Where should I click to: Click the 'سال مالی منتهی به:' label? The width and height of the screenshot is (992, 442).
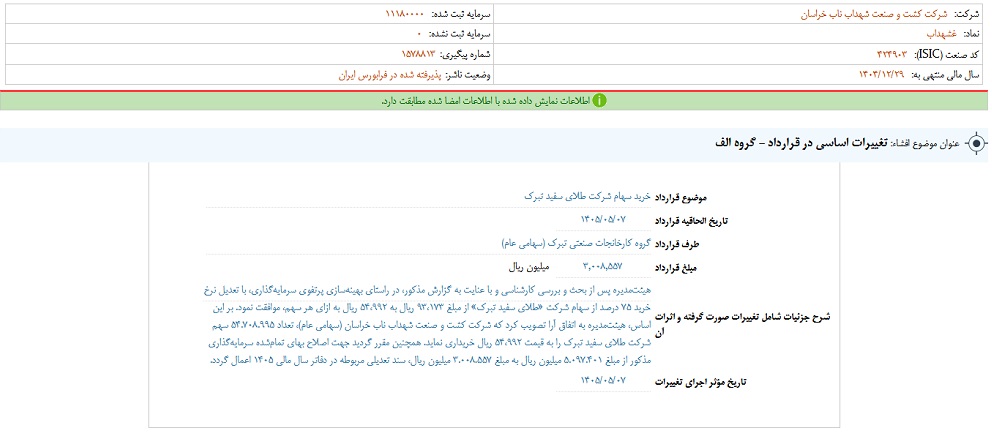click(945, 75)
